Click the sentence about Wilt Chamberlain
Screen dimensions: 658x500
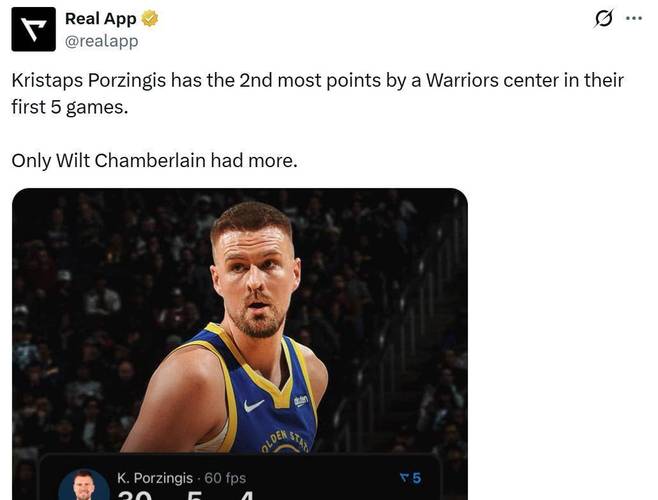(x=155, y=159)
